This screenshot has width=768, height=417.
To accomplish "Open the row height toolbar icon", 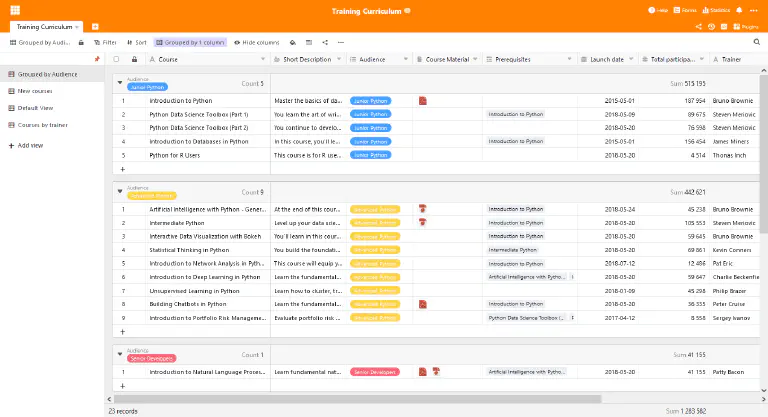I will point(309,43).
